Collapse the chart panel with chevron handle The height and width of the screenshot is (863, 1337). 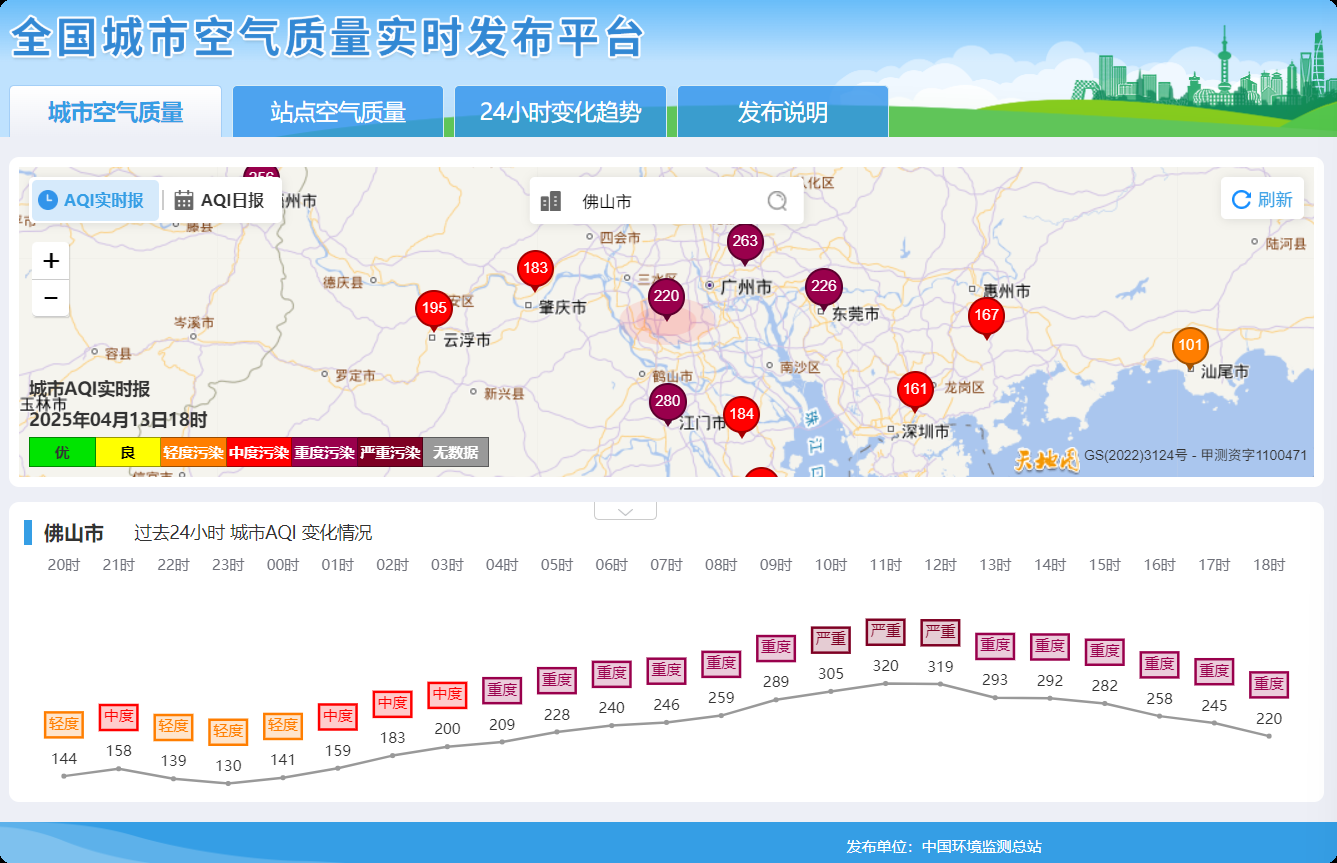(x=626, y=511)
